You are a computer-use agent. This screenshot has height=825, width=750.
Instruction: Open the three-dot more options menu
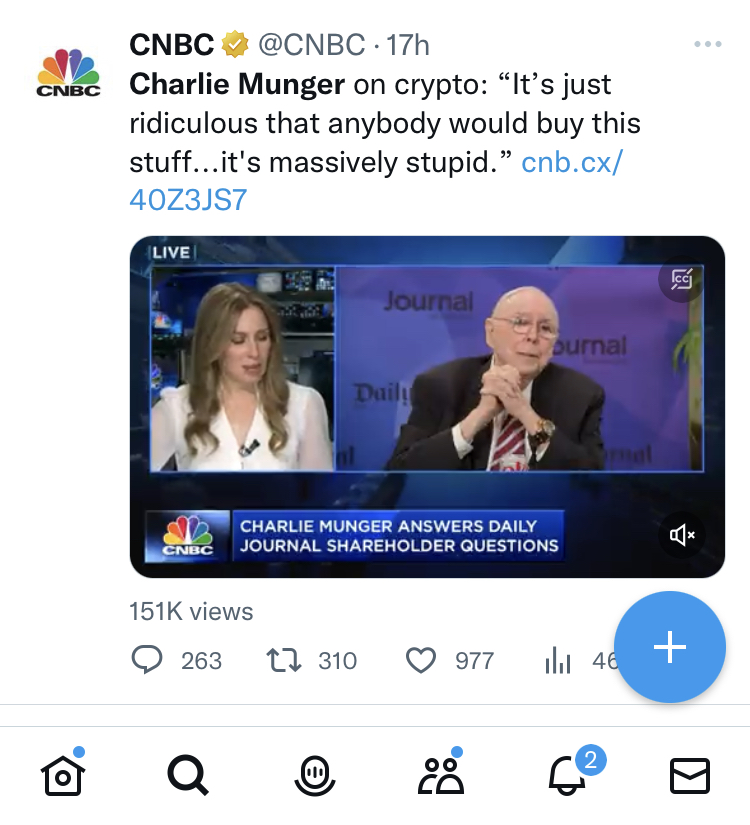point(707,45)
